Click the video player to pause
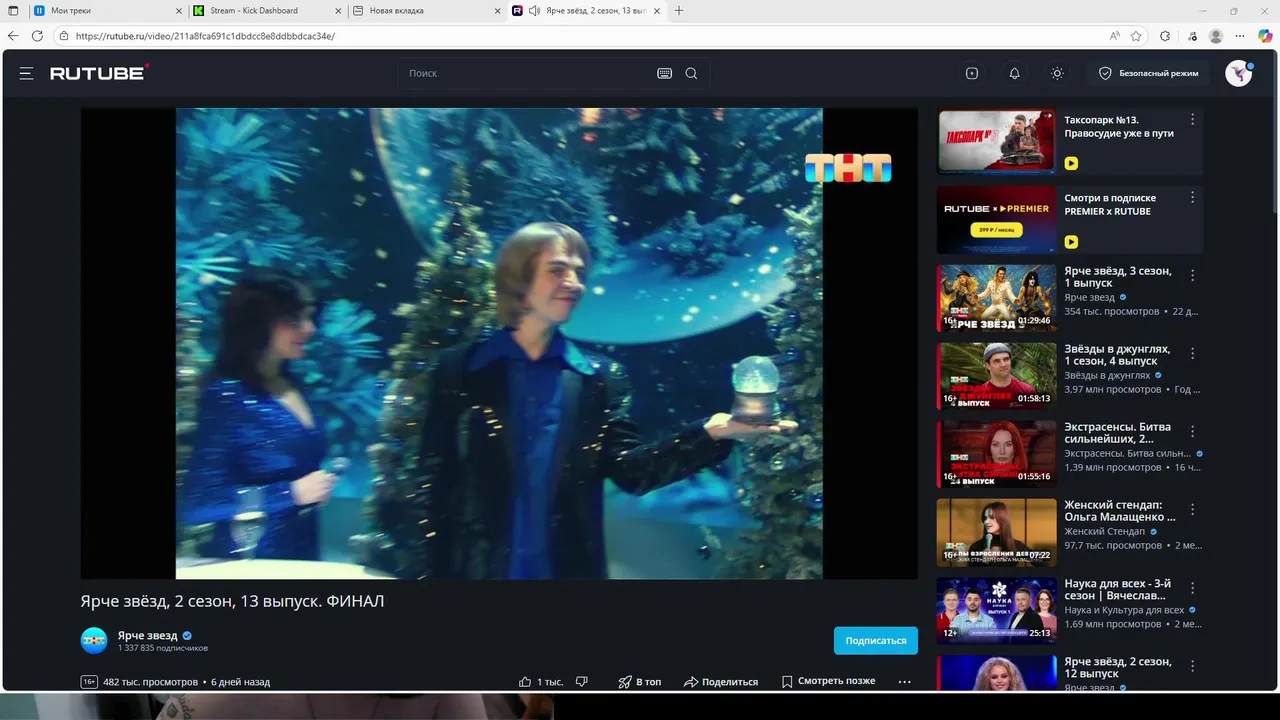1280x720 pixels. [x=499, y=343]
